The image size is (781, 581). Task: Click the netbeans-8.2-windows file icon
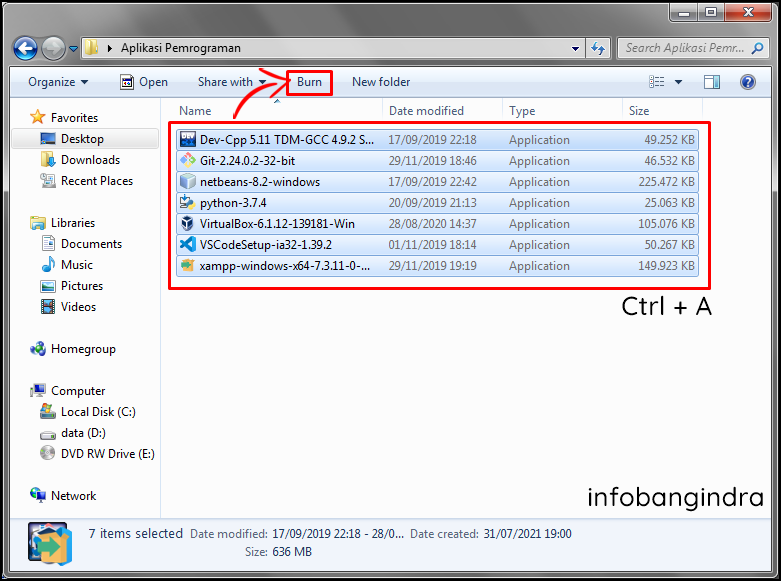point(188,181)
